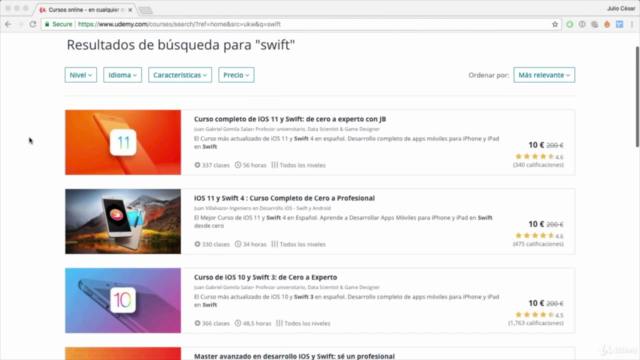This screenshot has height=360, width=640.
Task: Open the Nivel filter dropdown
Action: pyautogui.click(x=81, y=75)
